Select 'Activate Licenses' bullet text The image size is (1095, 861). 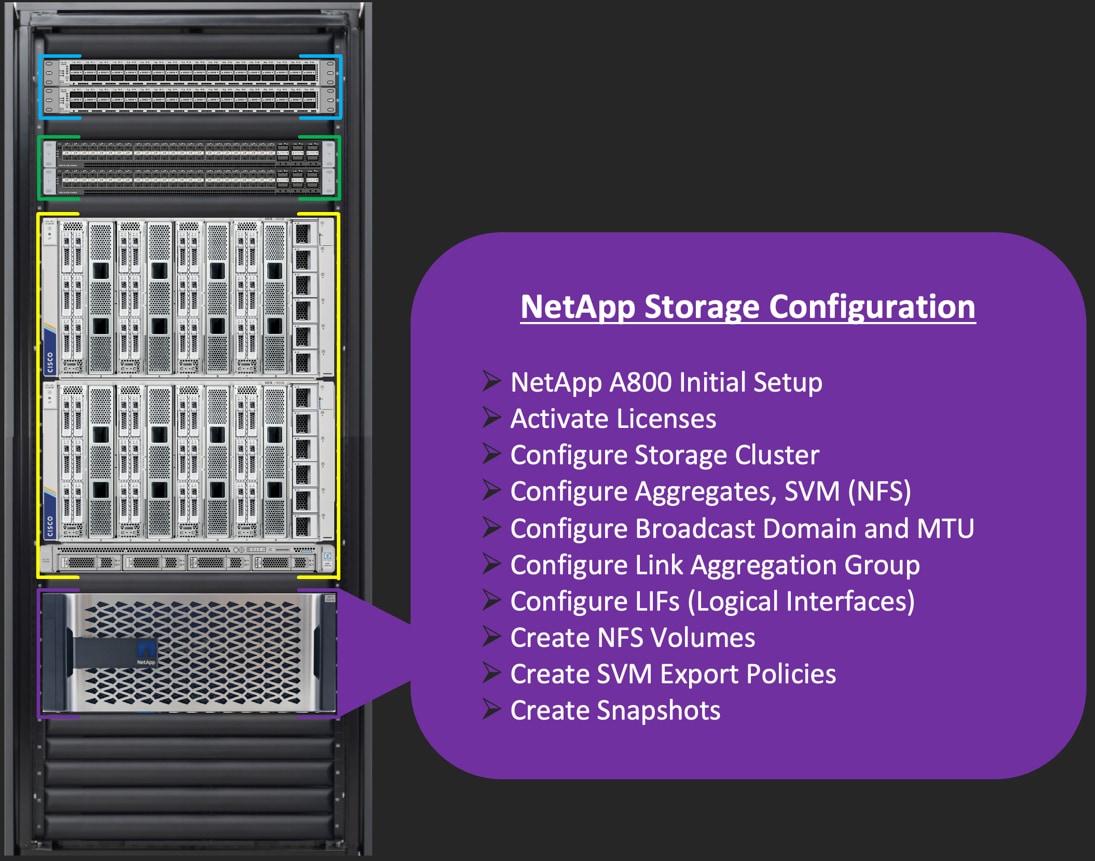613,419
